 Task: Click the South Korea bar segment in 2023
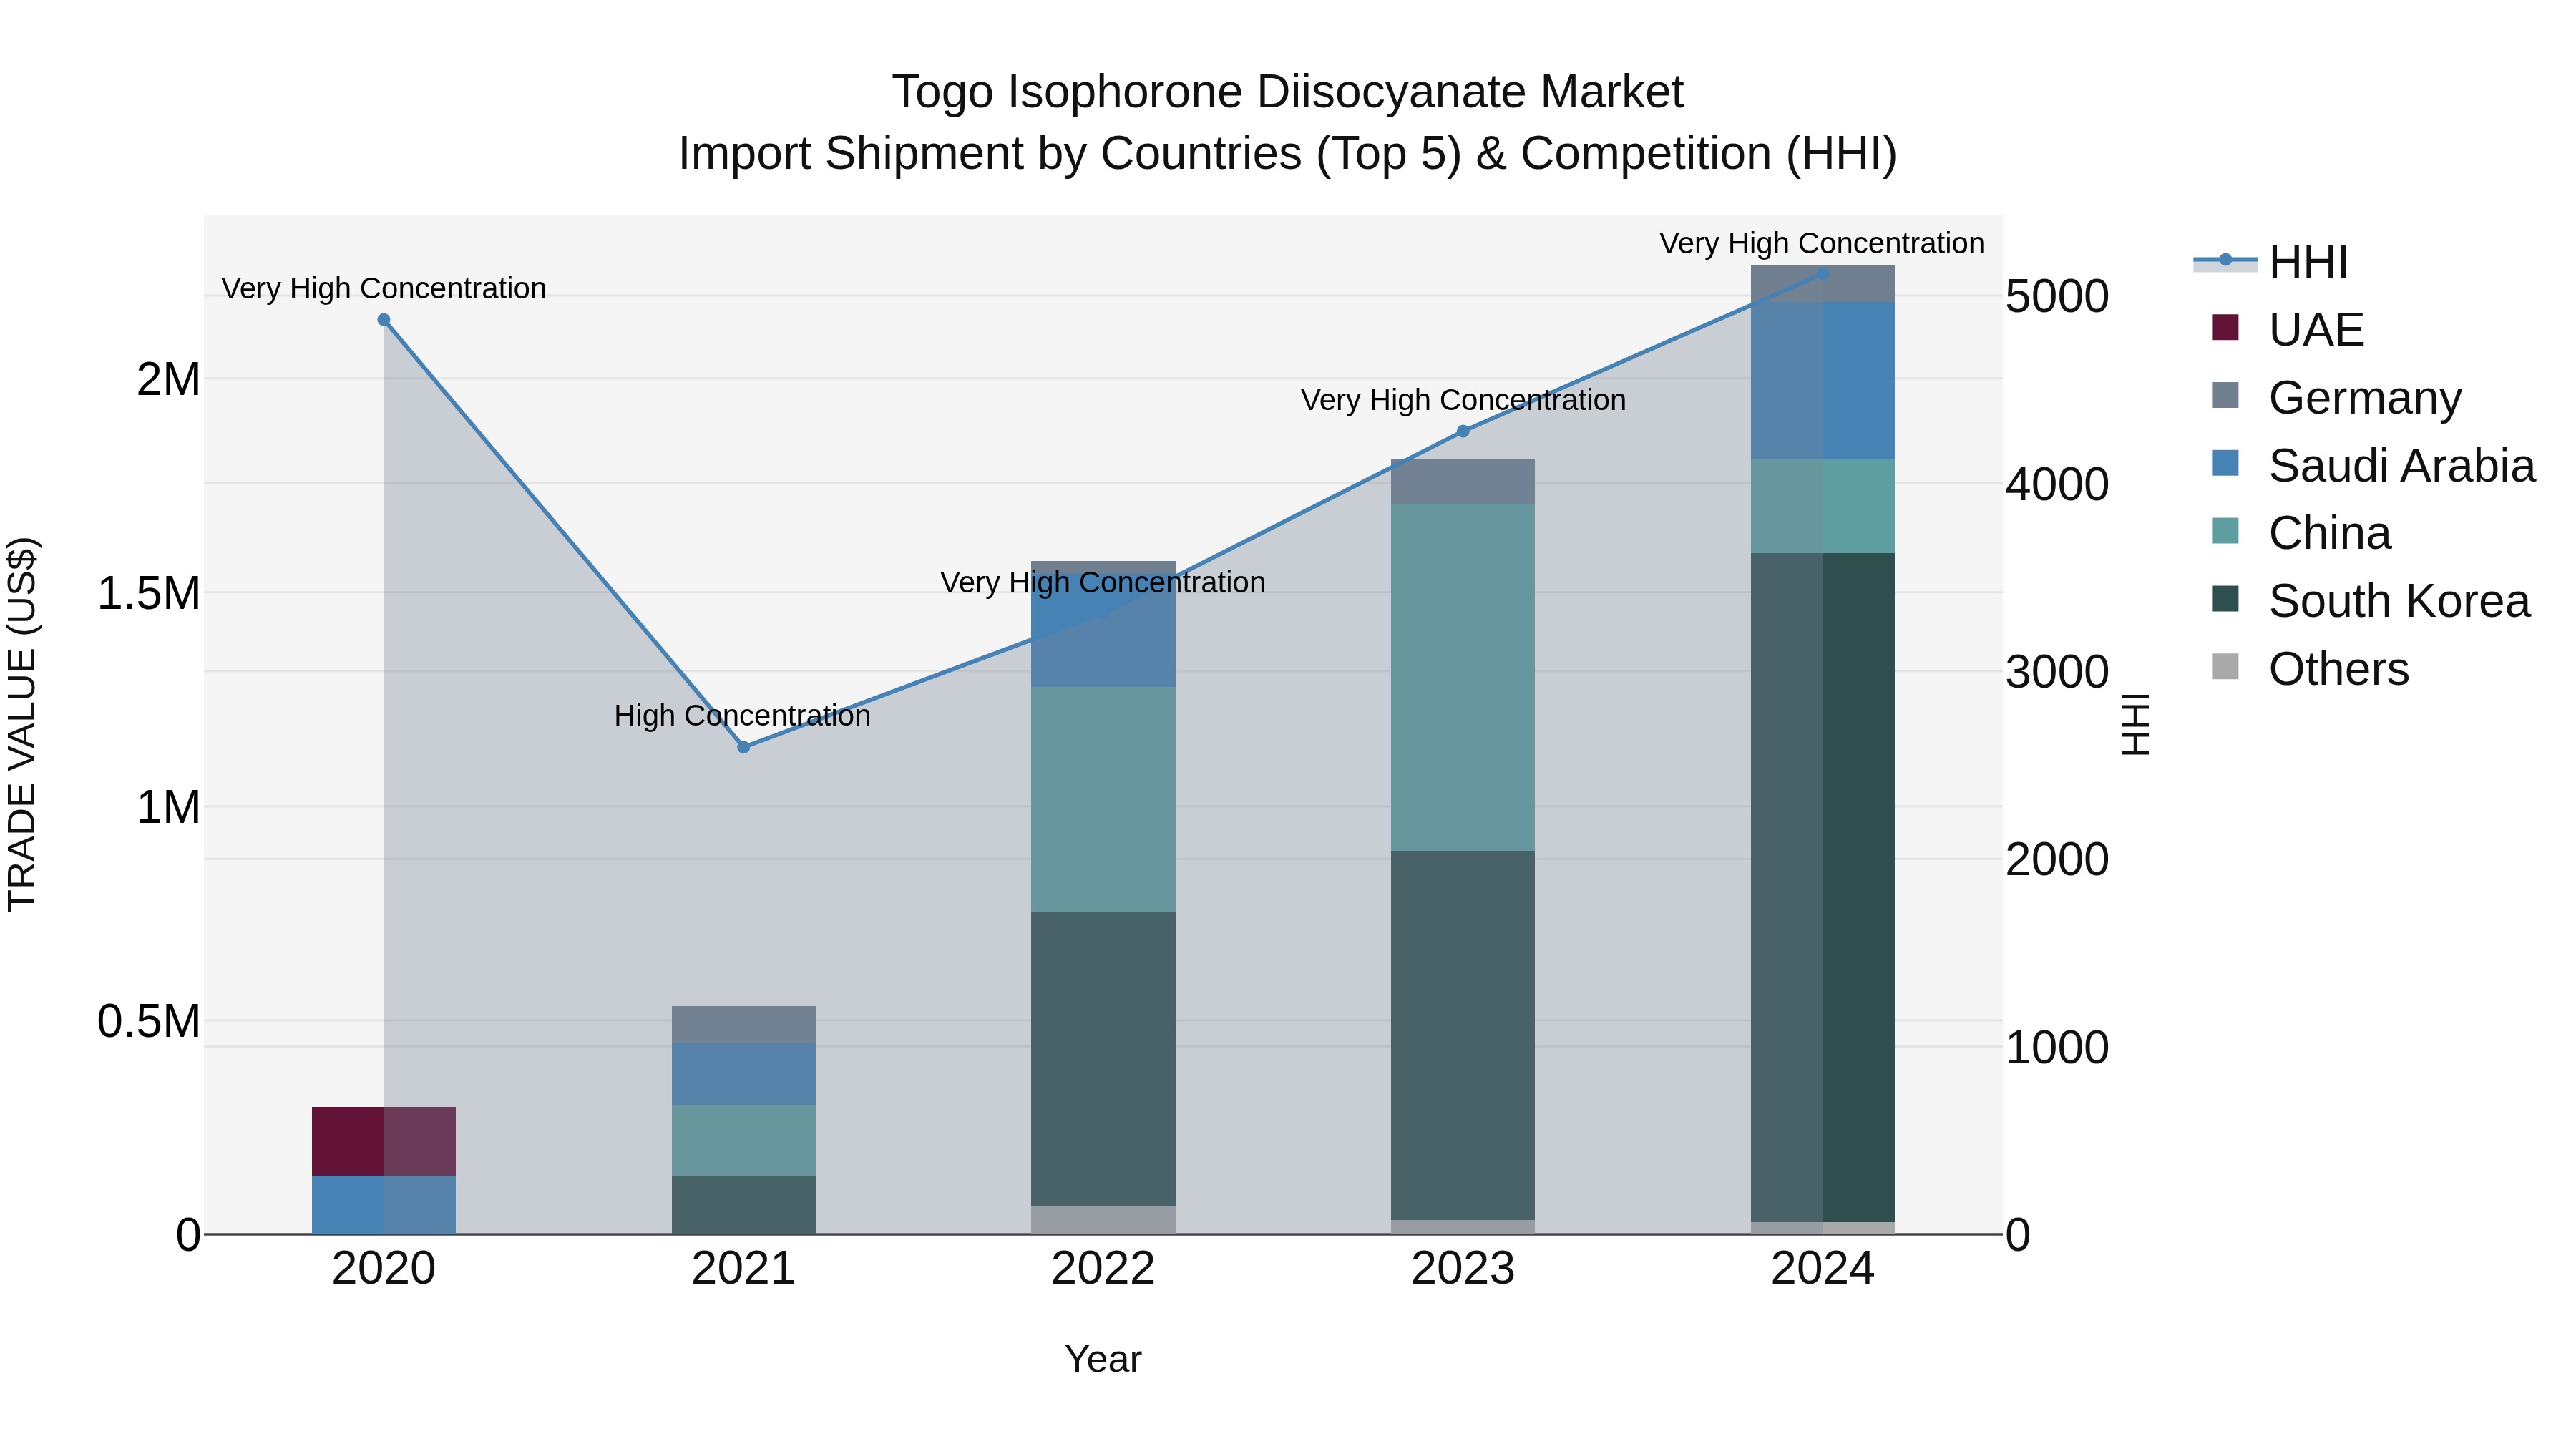coord(1463,1035)
